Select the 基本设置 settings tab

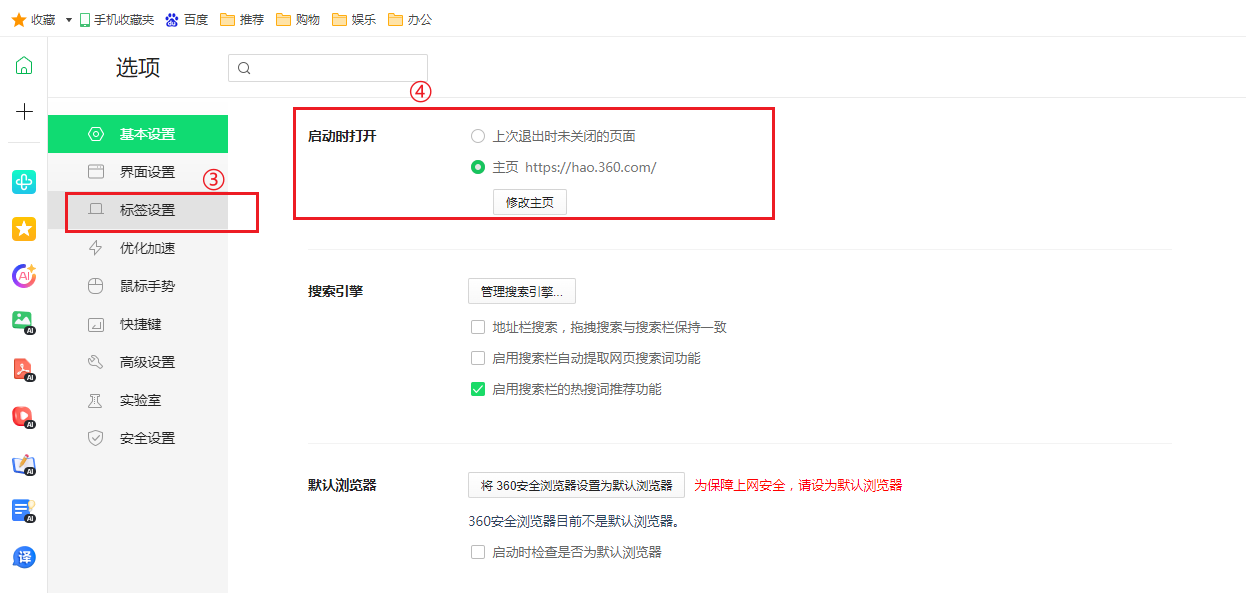point(138,134)
